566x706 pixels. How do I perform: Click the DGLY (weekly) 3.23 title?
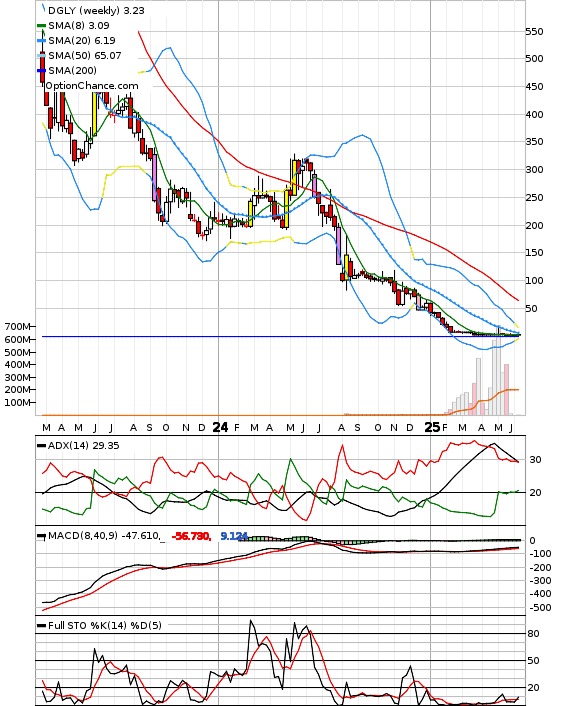pos(96,10)
